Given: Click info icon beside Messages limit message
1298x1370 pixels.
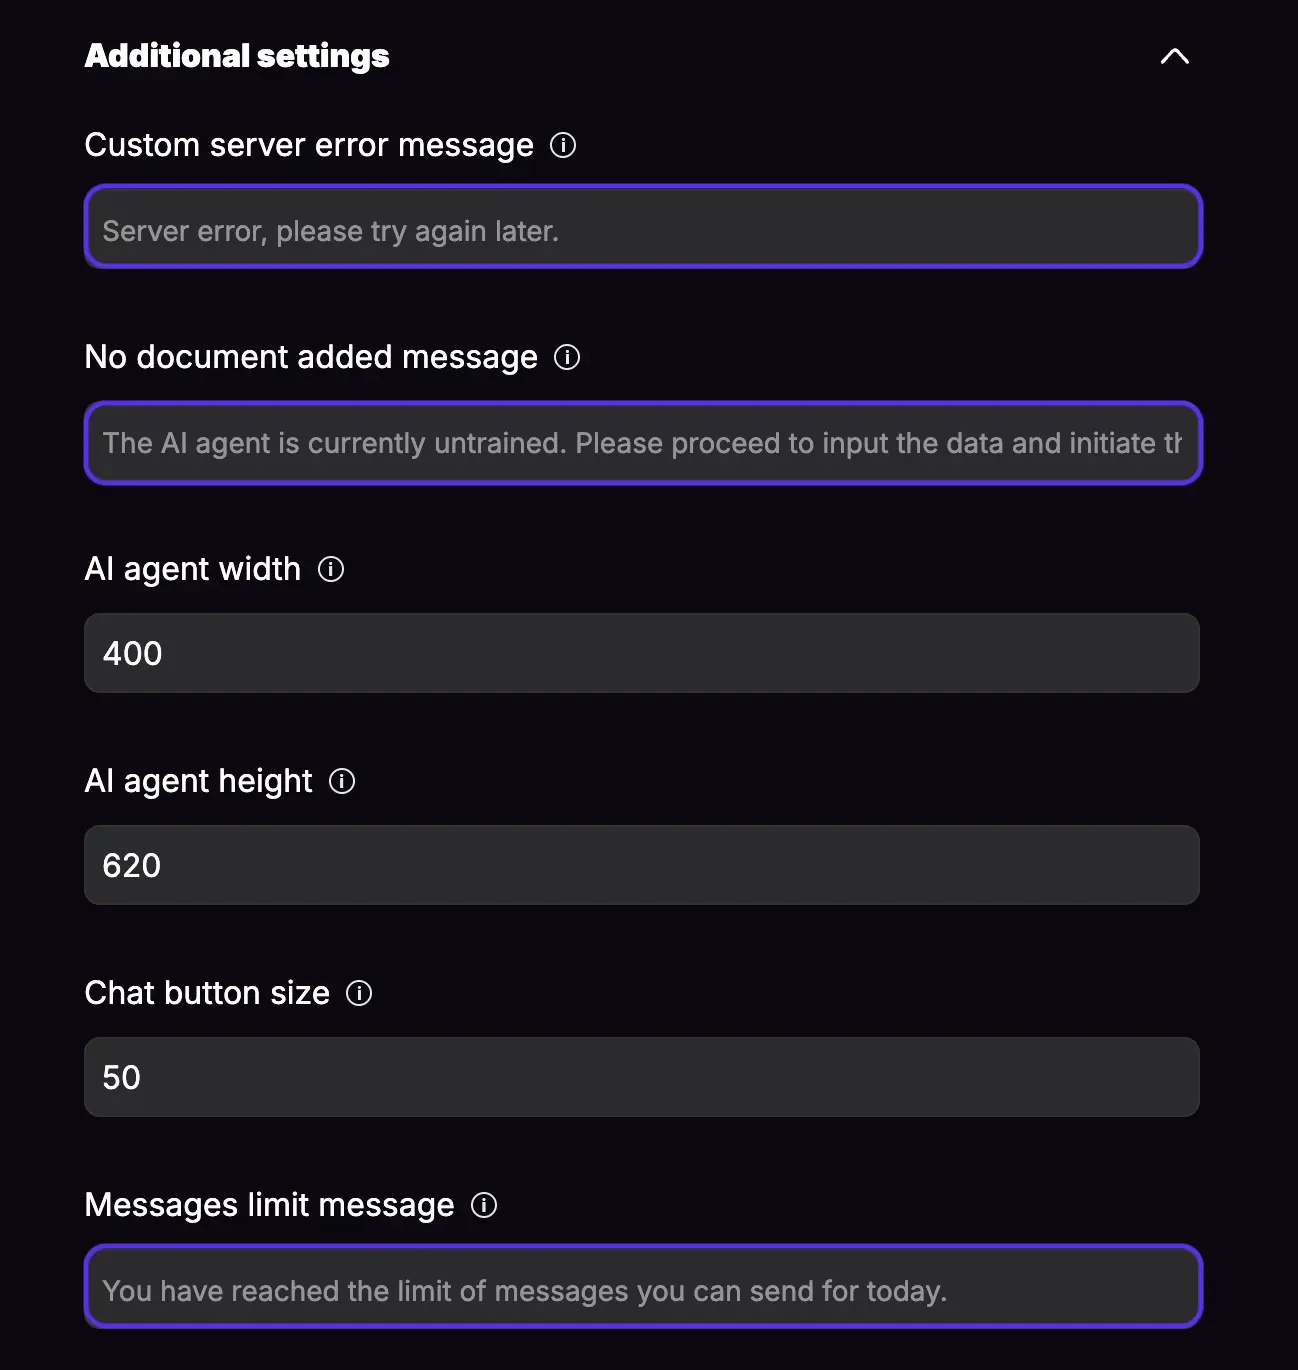Looking at the screenshot, I should 484,1205.
